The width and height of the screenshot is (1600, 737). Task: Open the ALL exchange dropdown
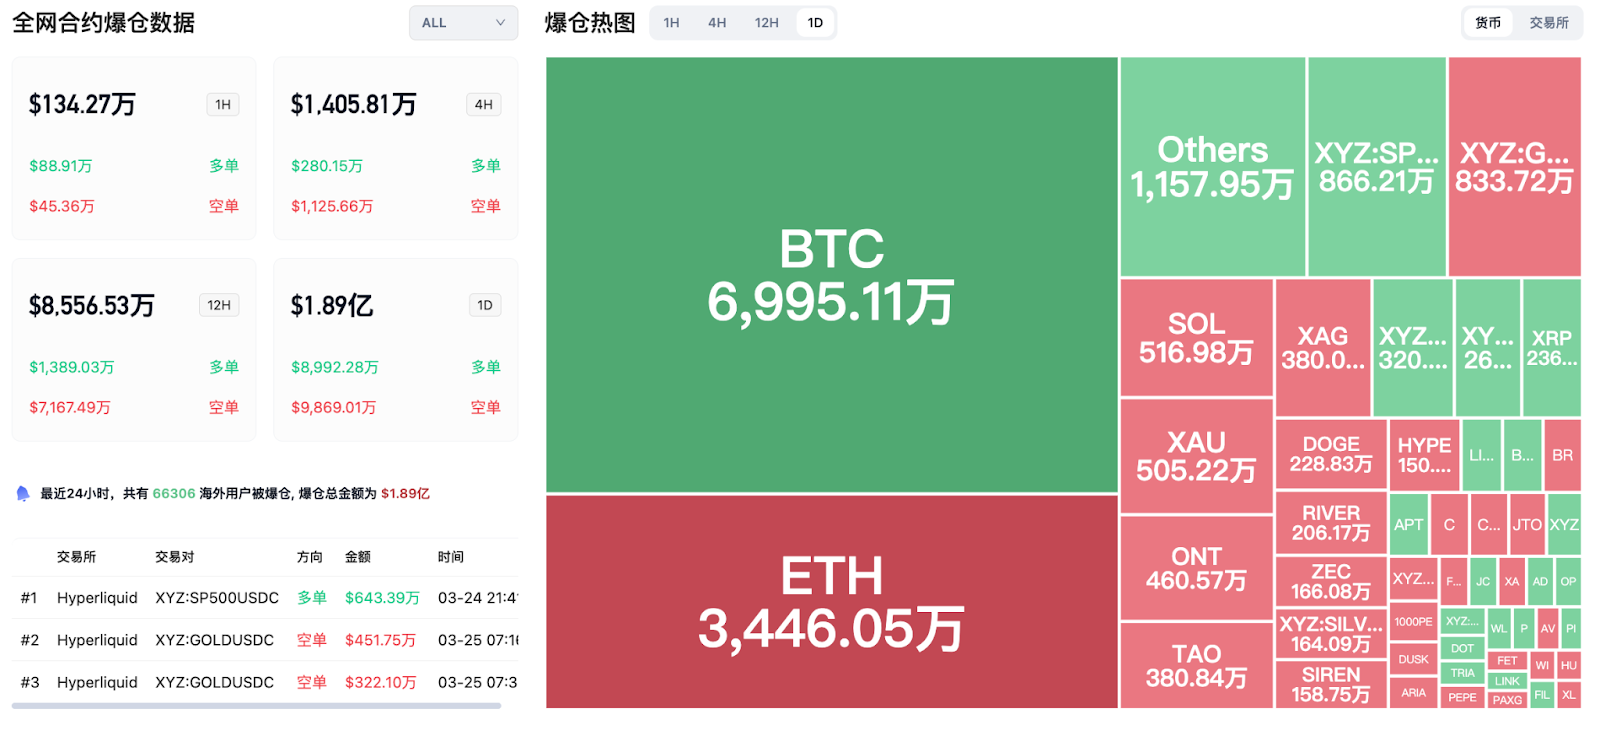[x=463, y=23]
